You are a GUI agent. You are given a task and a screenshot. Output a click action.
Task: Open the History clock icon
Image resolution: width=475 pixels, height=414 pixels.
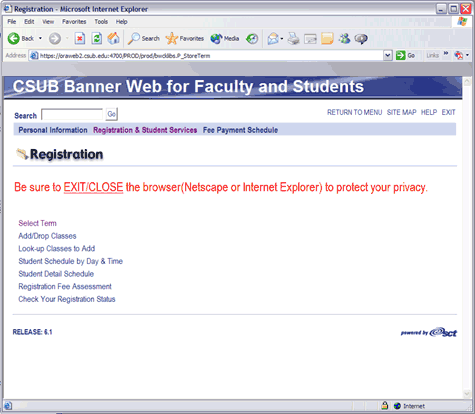click(x=252, y=39)
